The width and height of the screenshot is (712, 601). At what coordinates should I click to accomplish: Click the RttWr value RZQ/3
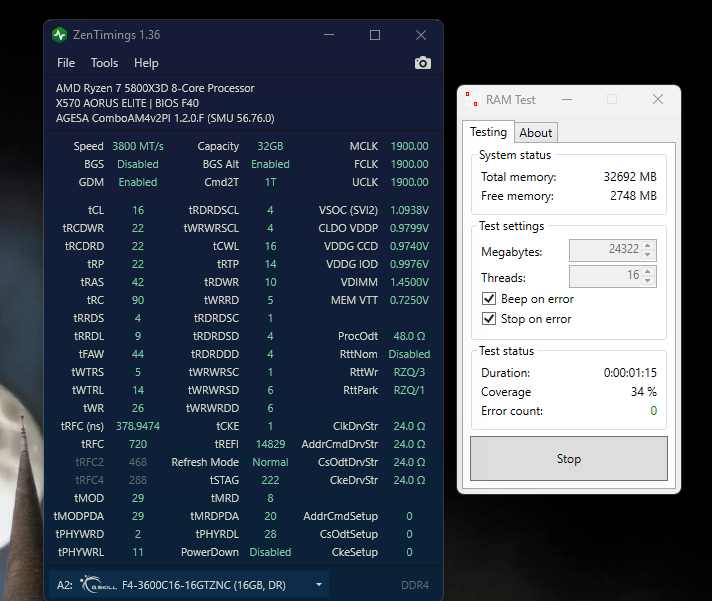point(409,372)
